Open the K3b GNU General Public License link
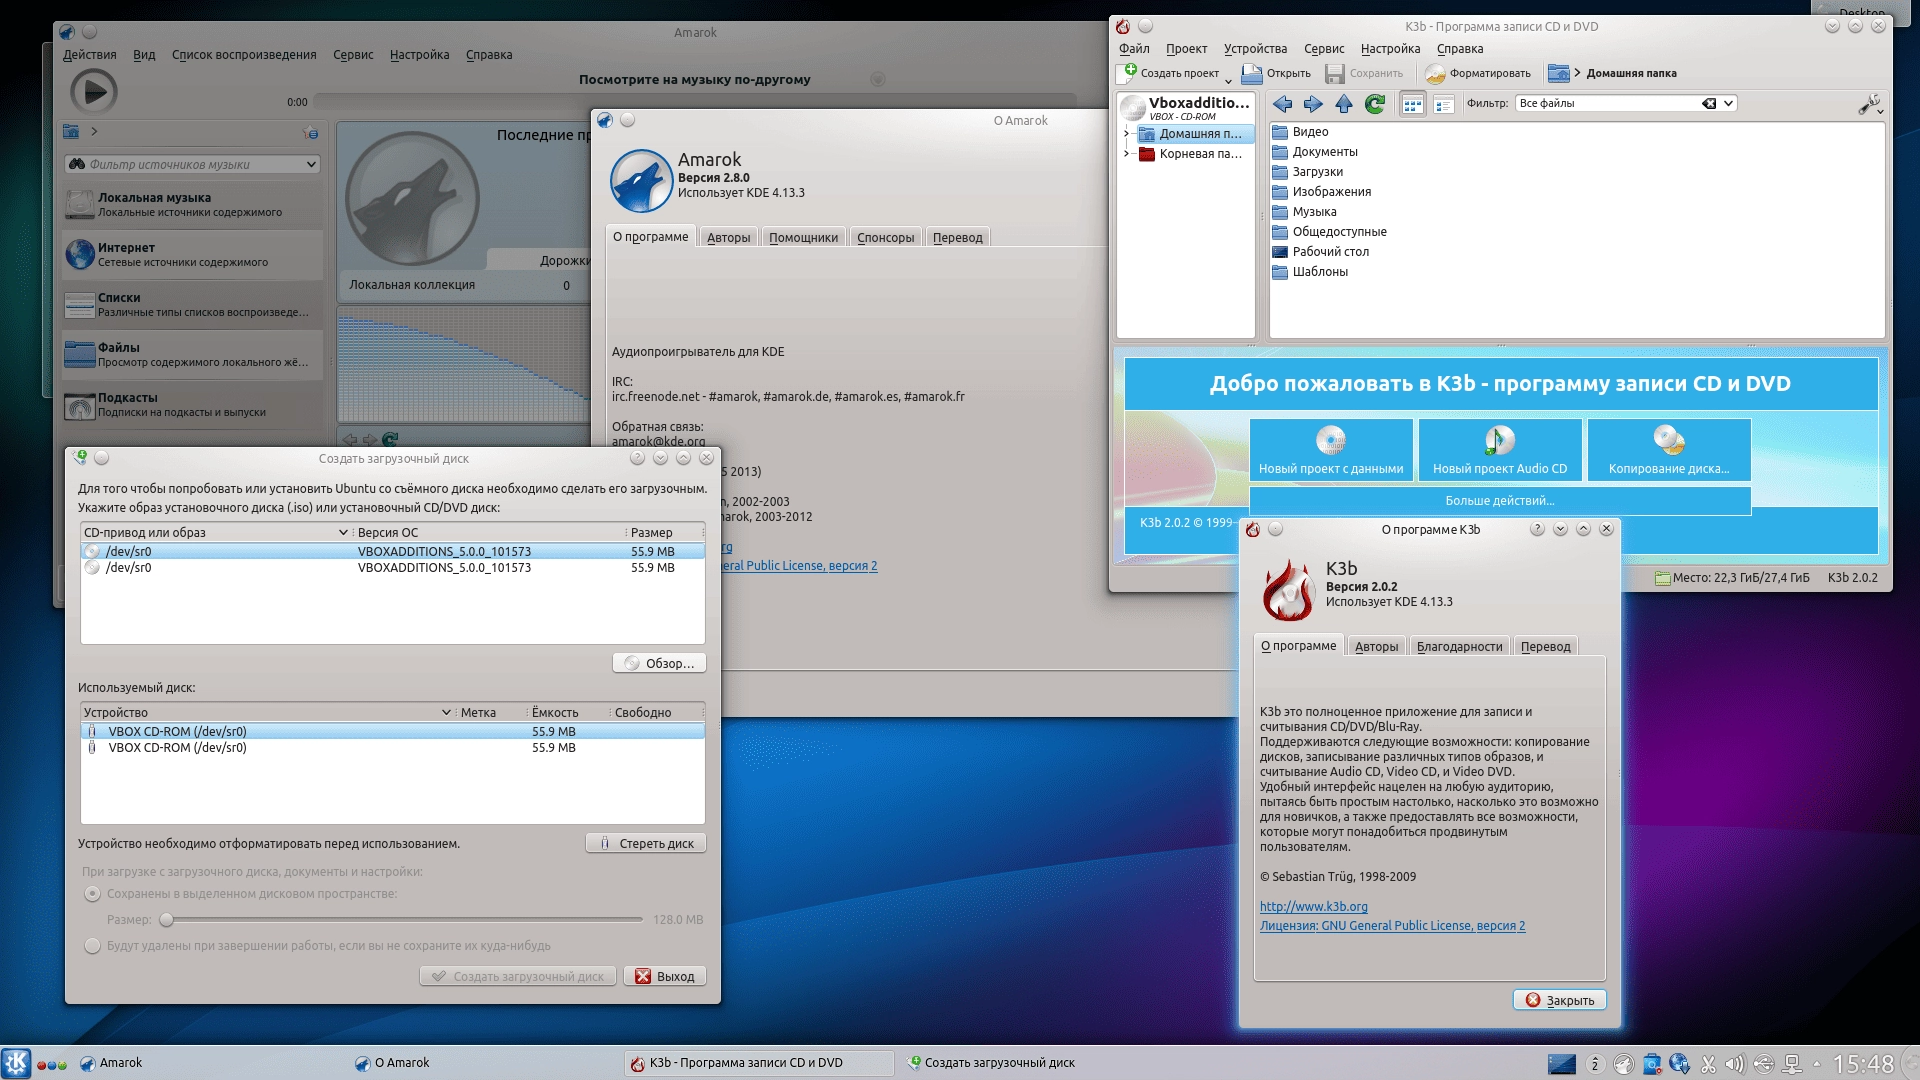1920x1080 pixels. pos(1392,926)
